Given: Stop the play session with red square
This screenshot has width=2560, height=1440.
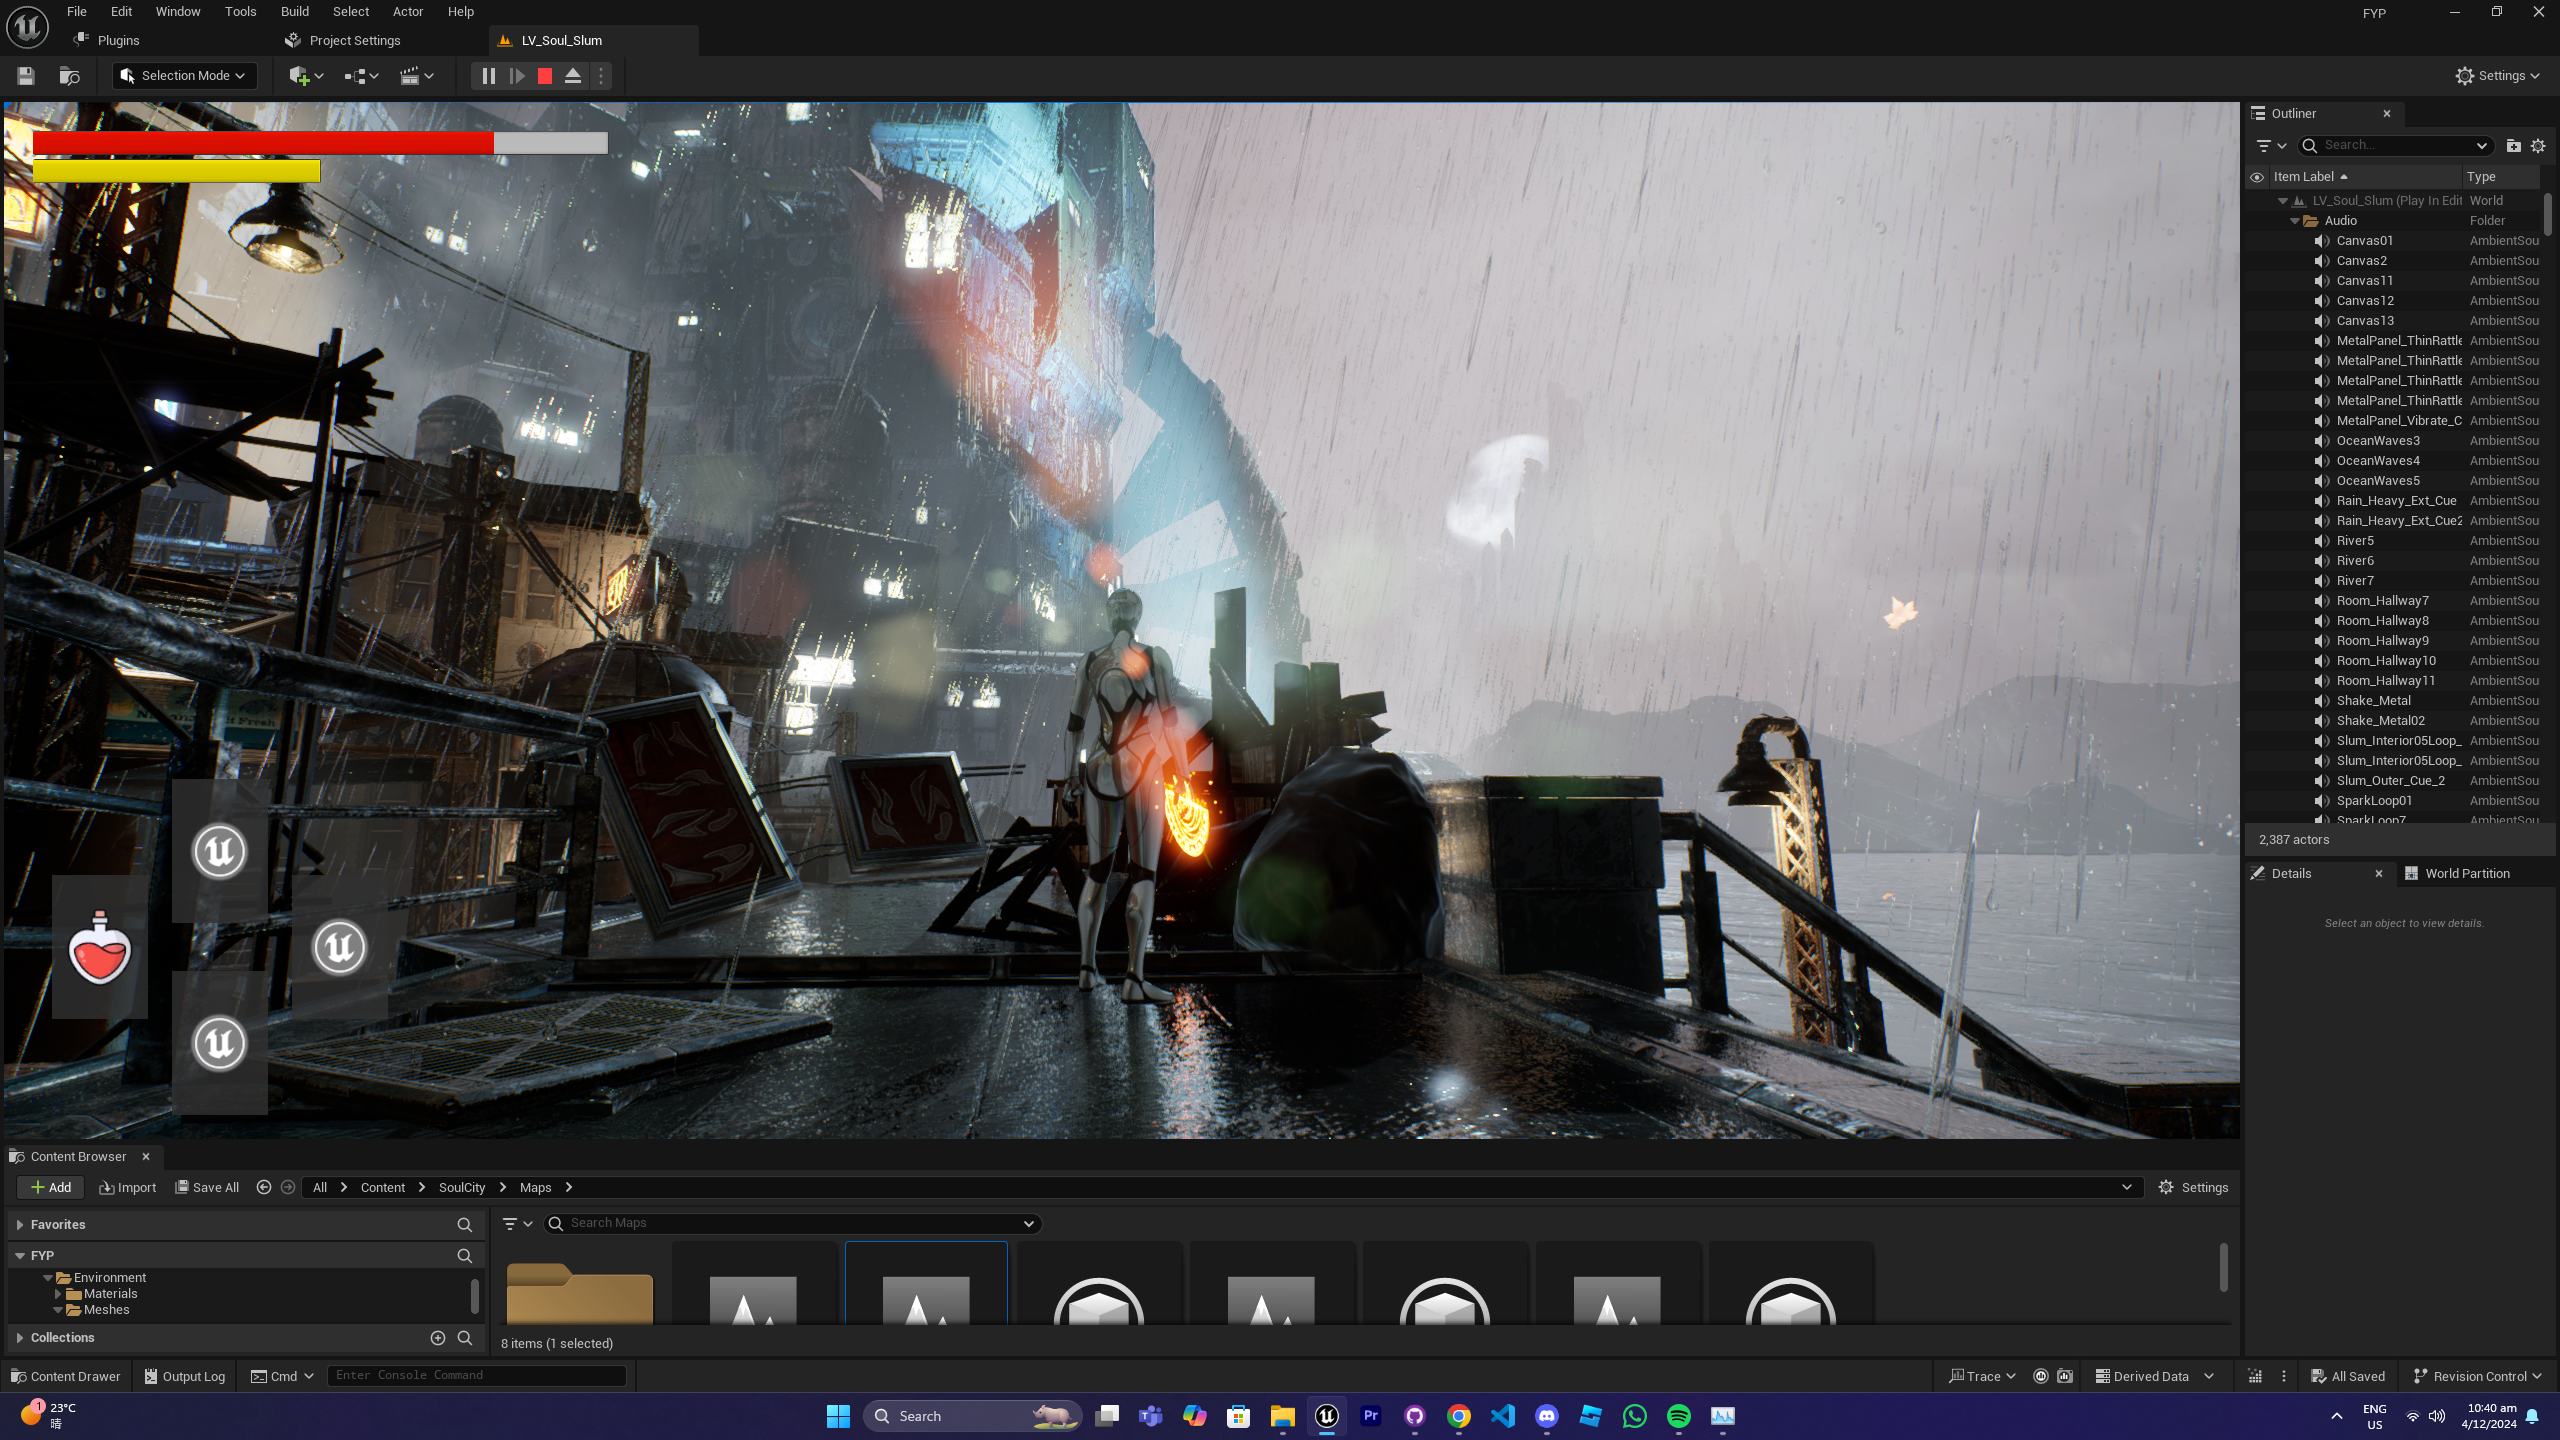Looking at the screenshot, I should pos(545,76).
